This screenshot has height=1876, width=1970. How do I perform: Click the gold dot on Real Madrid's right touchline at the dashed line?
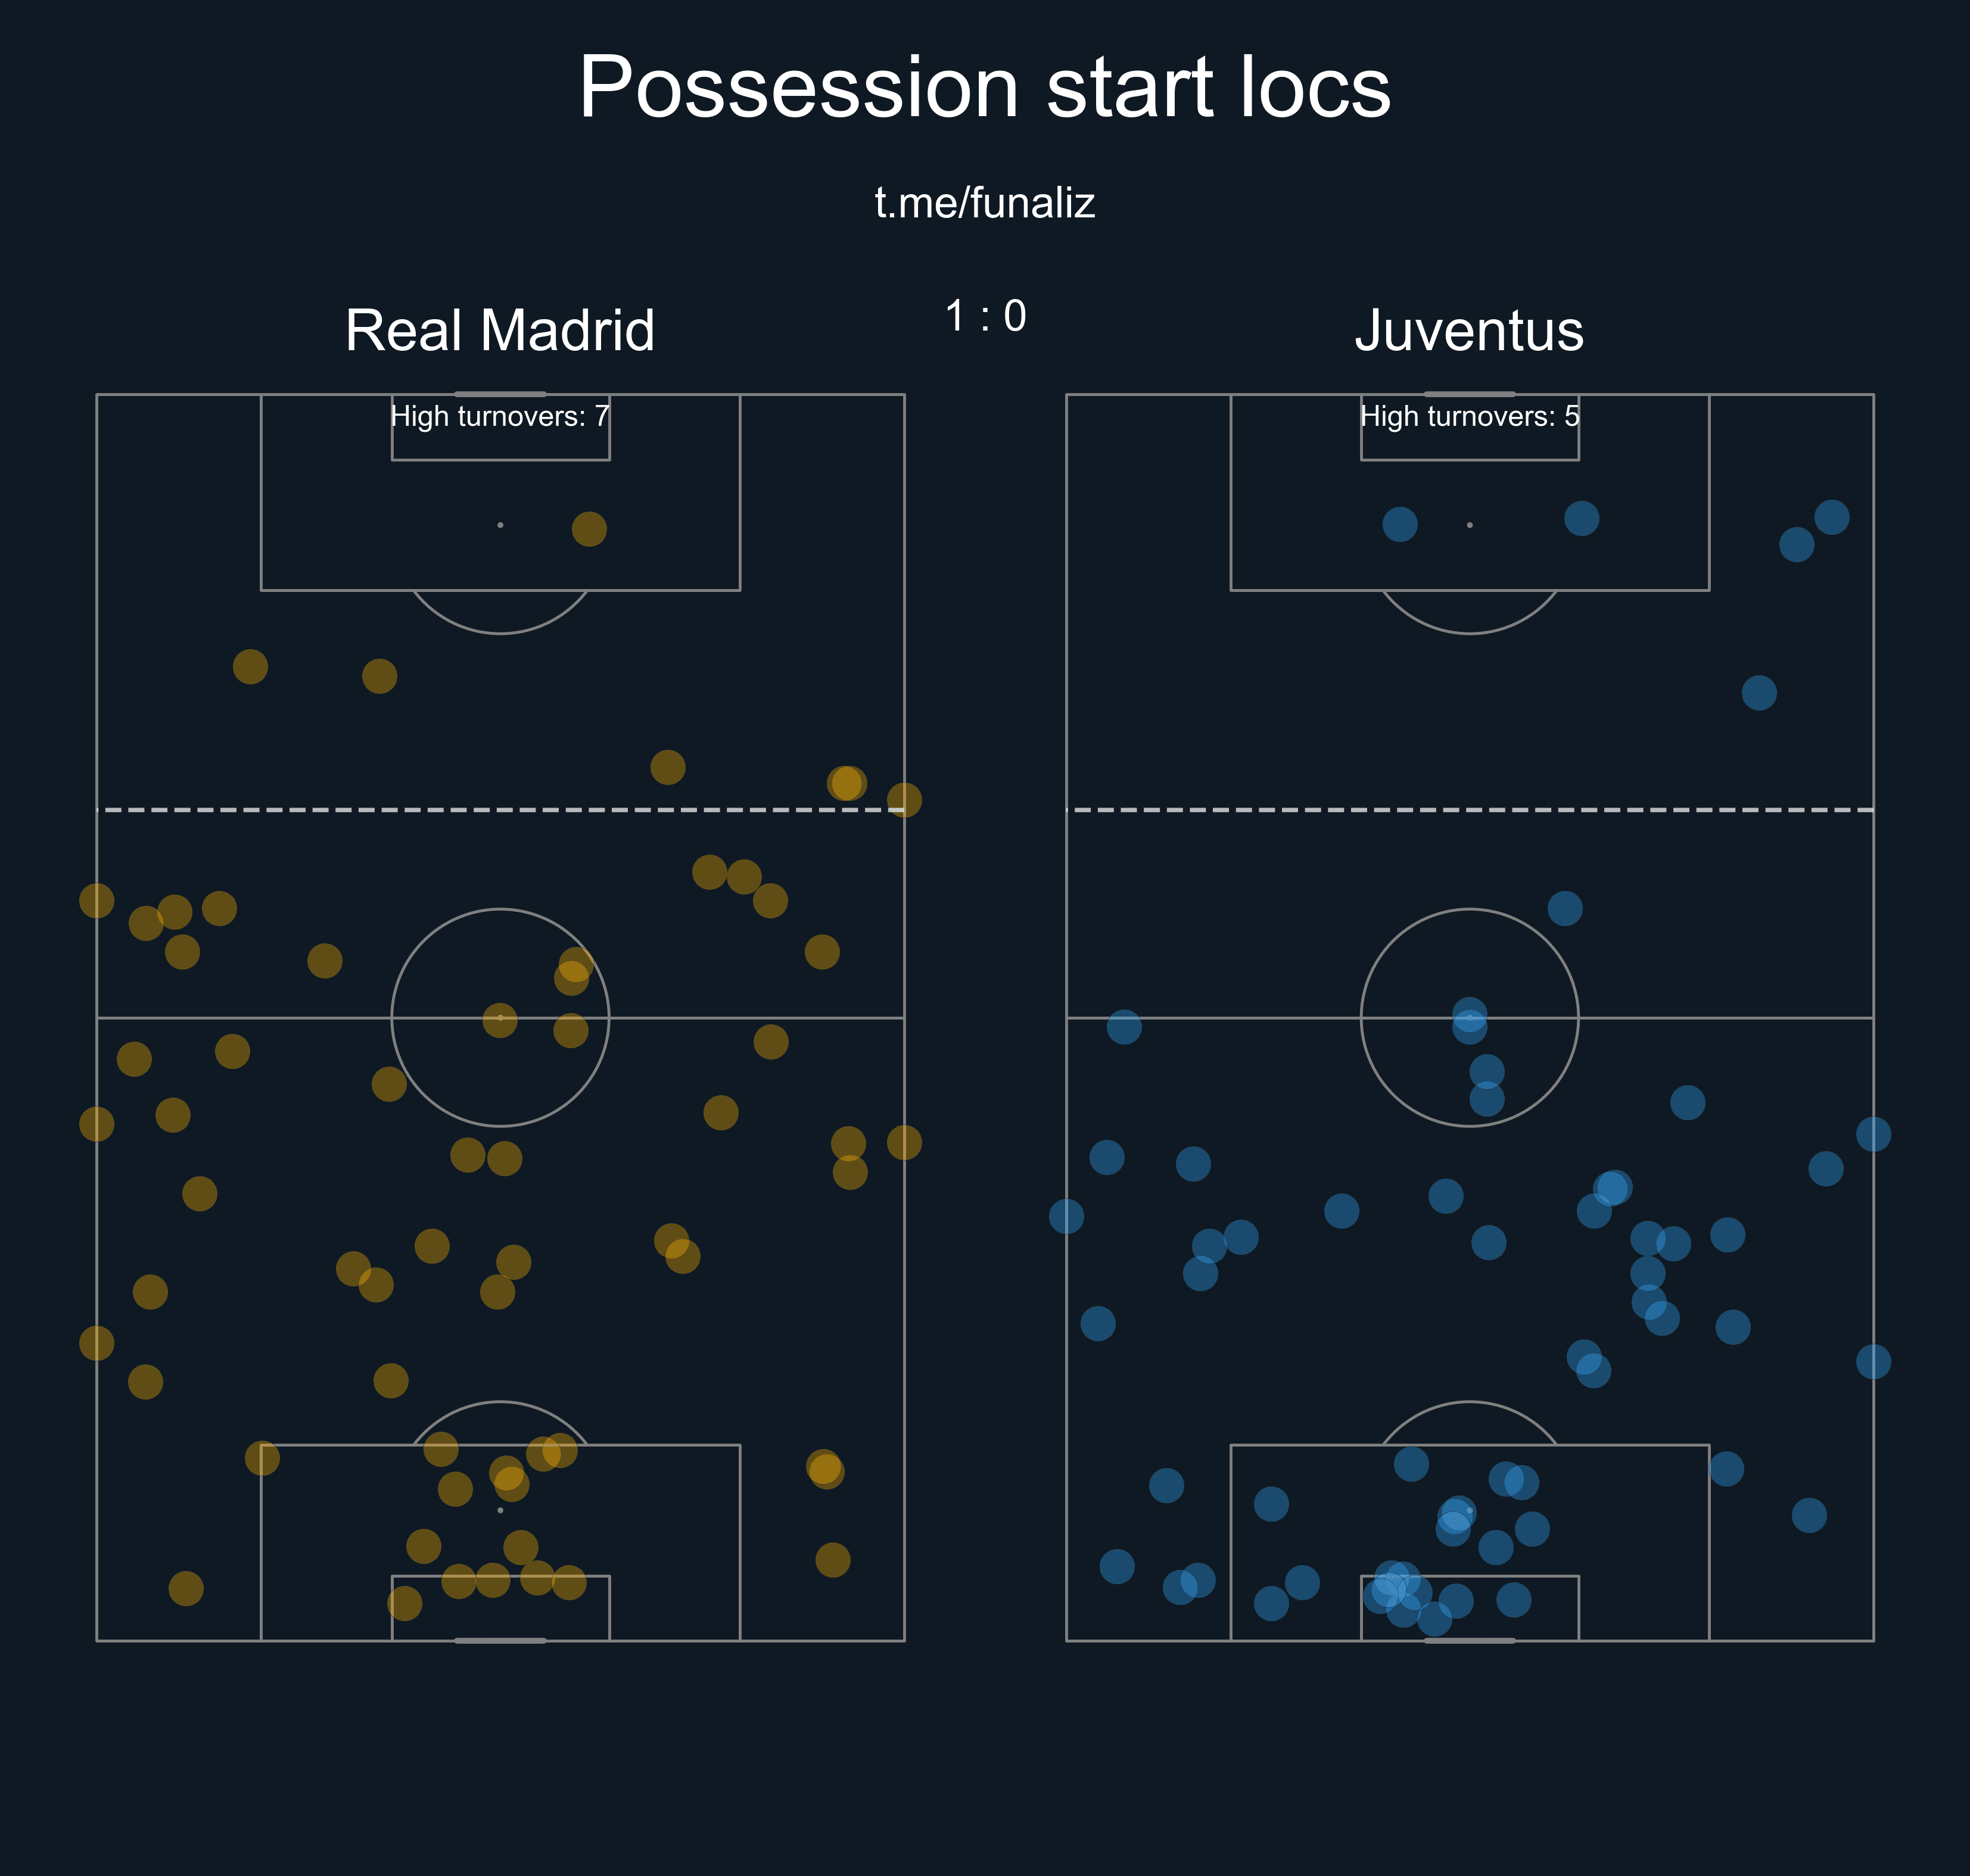point(904,800)
